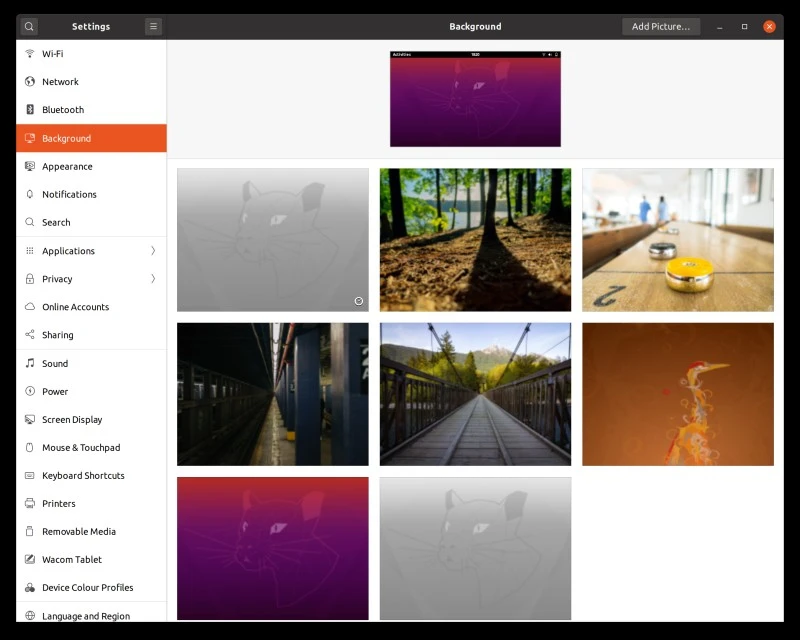Click the Add Picture button
The image size is (800, 640).
click(x=661, y=26)
